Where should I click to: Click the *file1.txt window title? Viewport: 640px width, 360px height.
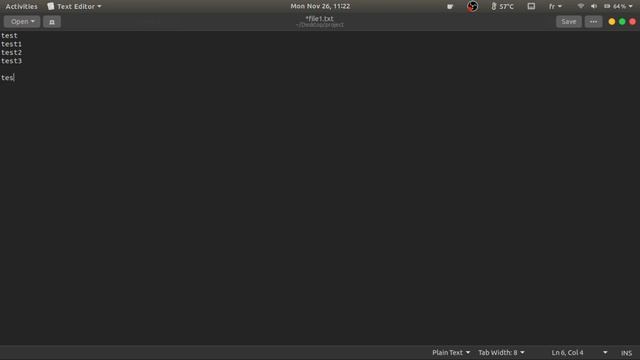tap(320, 19)
